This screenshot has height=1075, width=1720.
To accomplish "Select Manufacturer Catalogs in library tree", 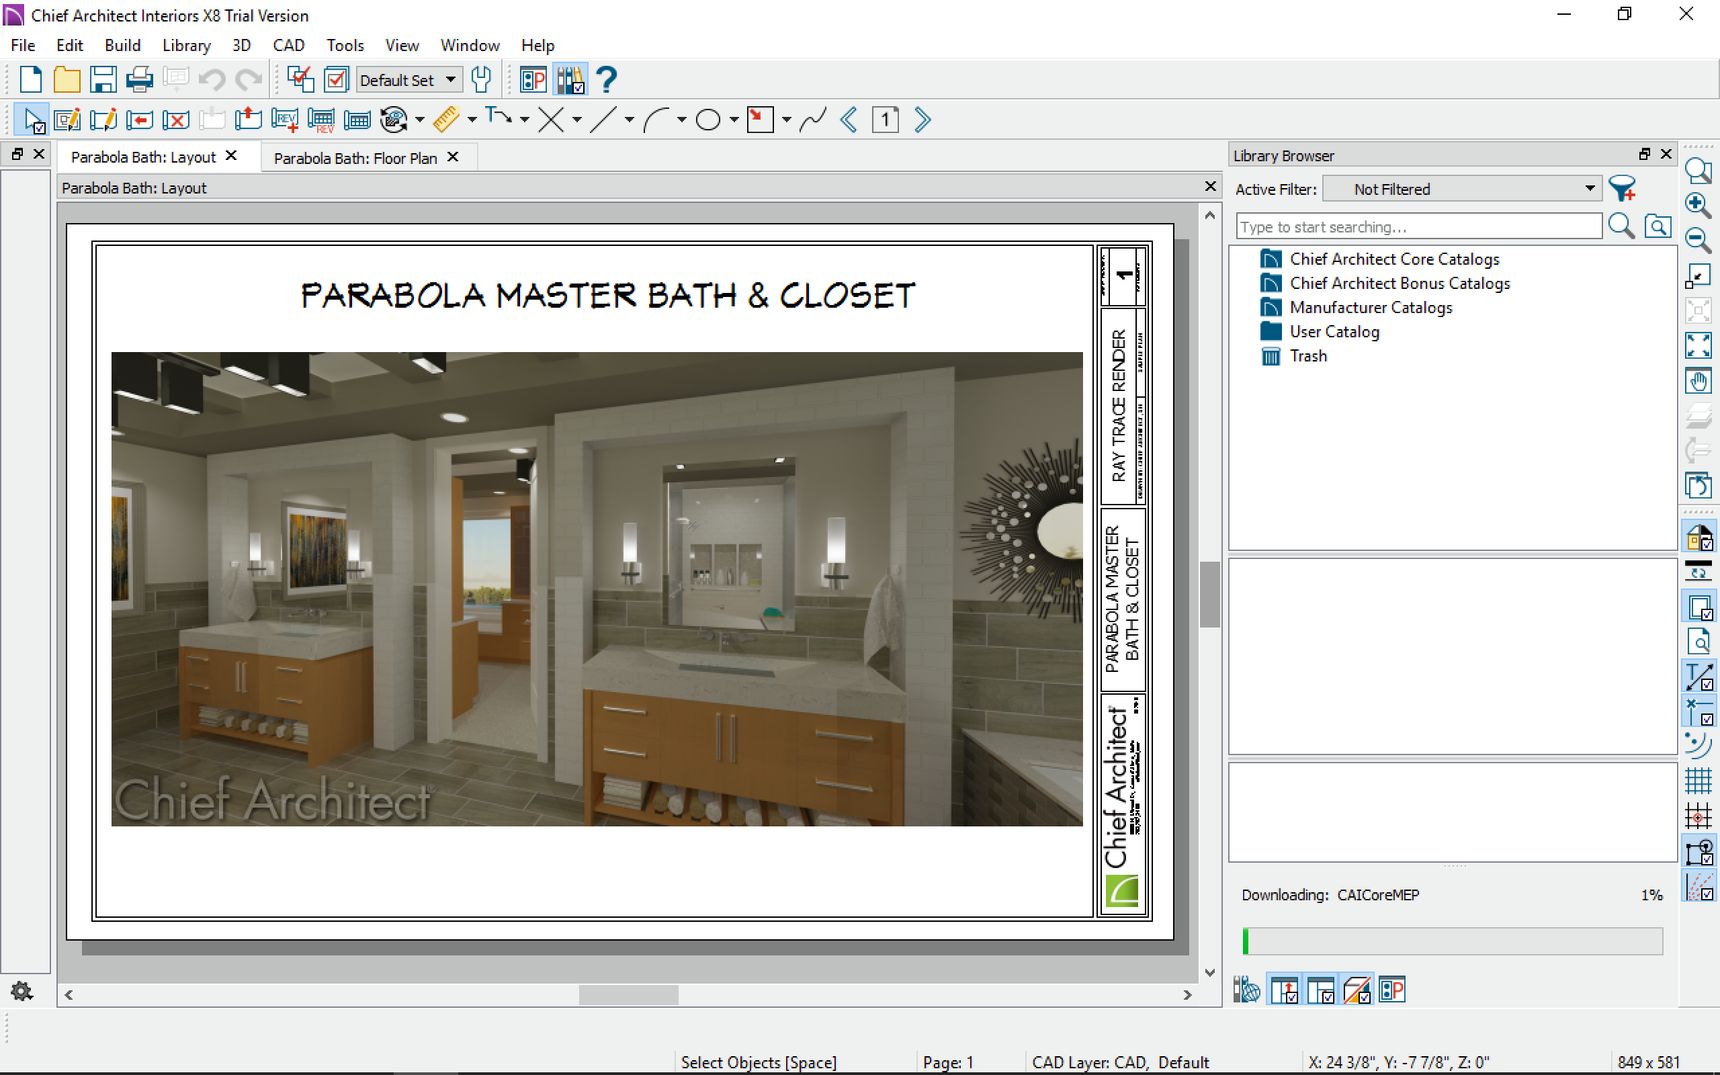I will (1370, 307).
